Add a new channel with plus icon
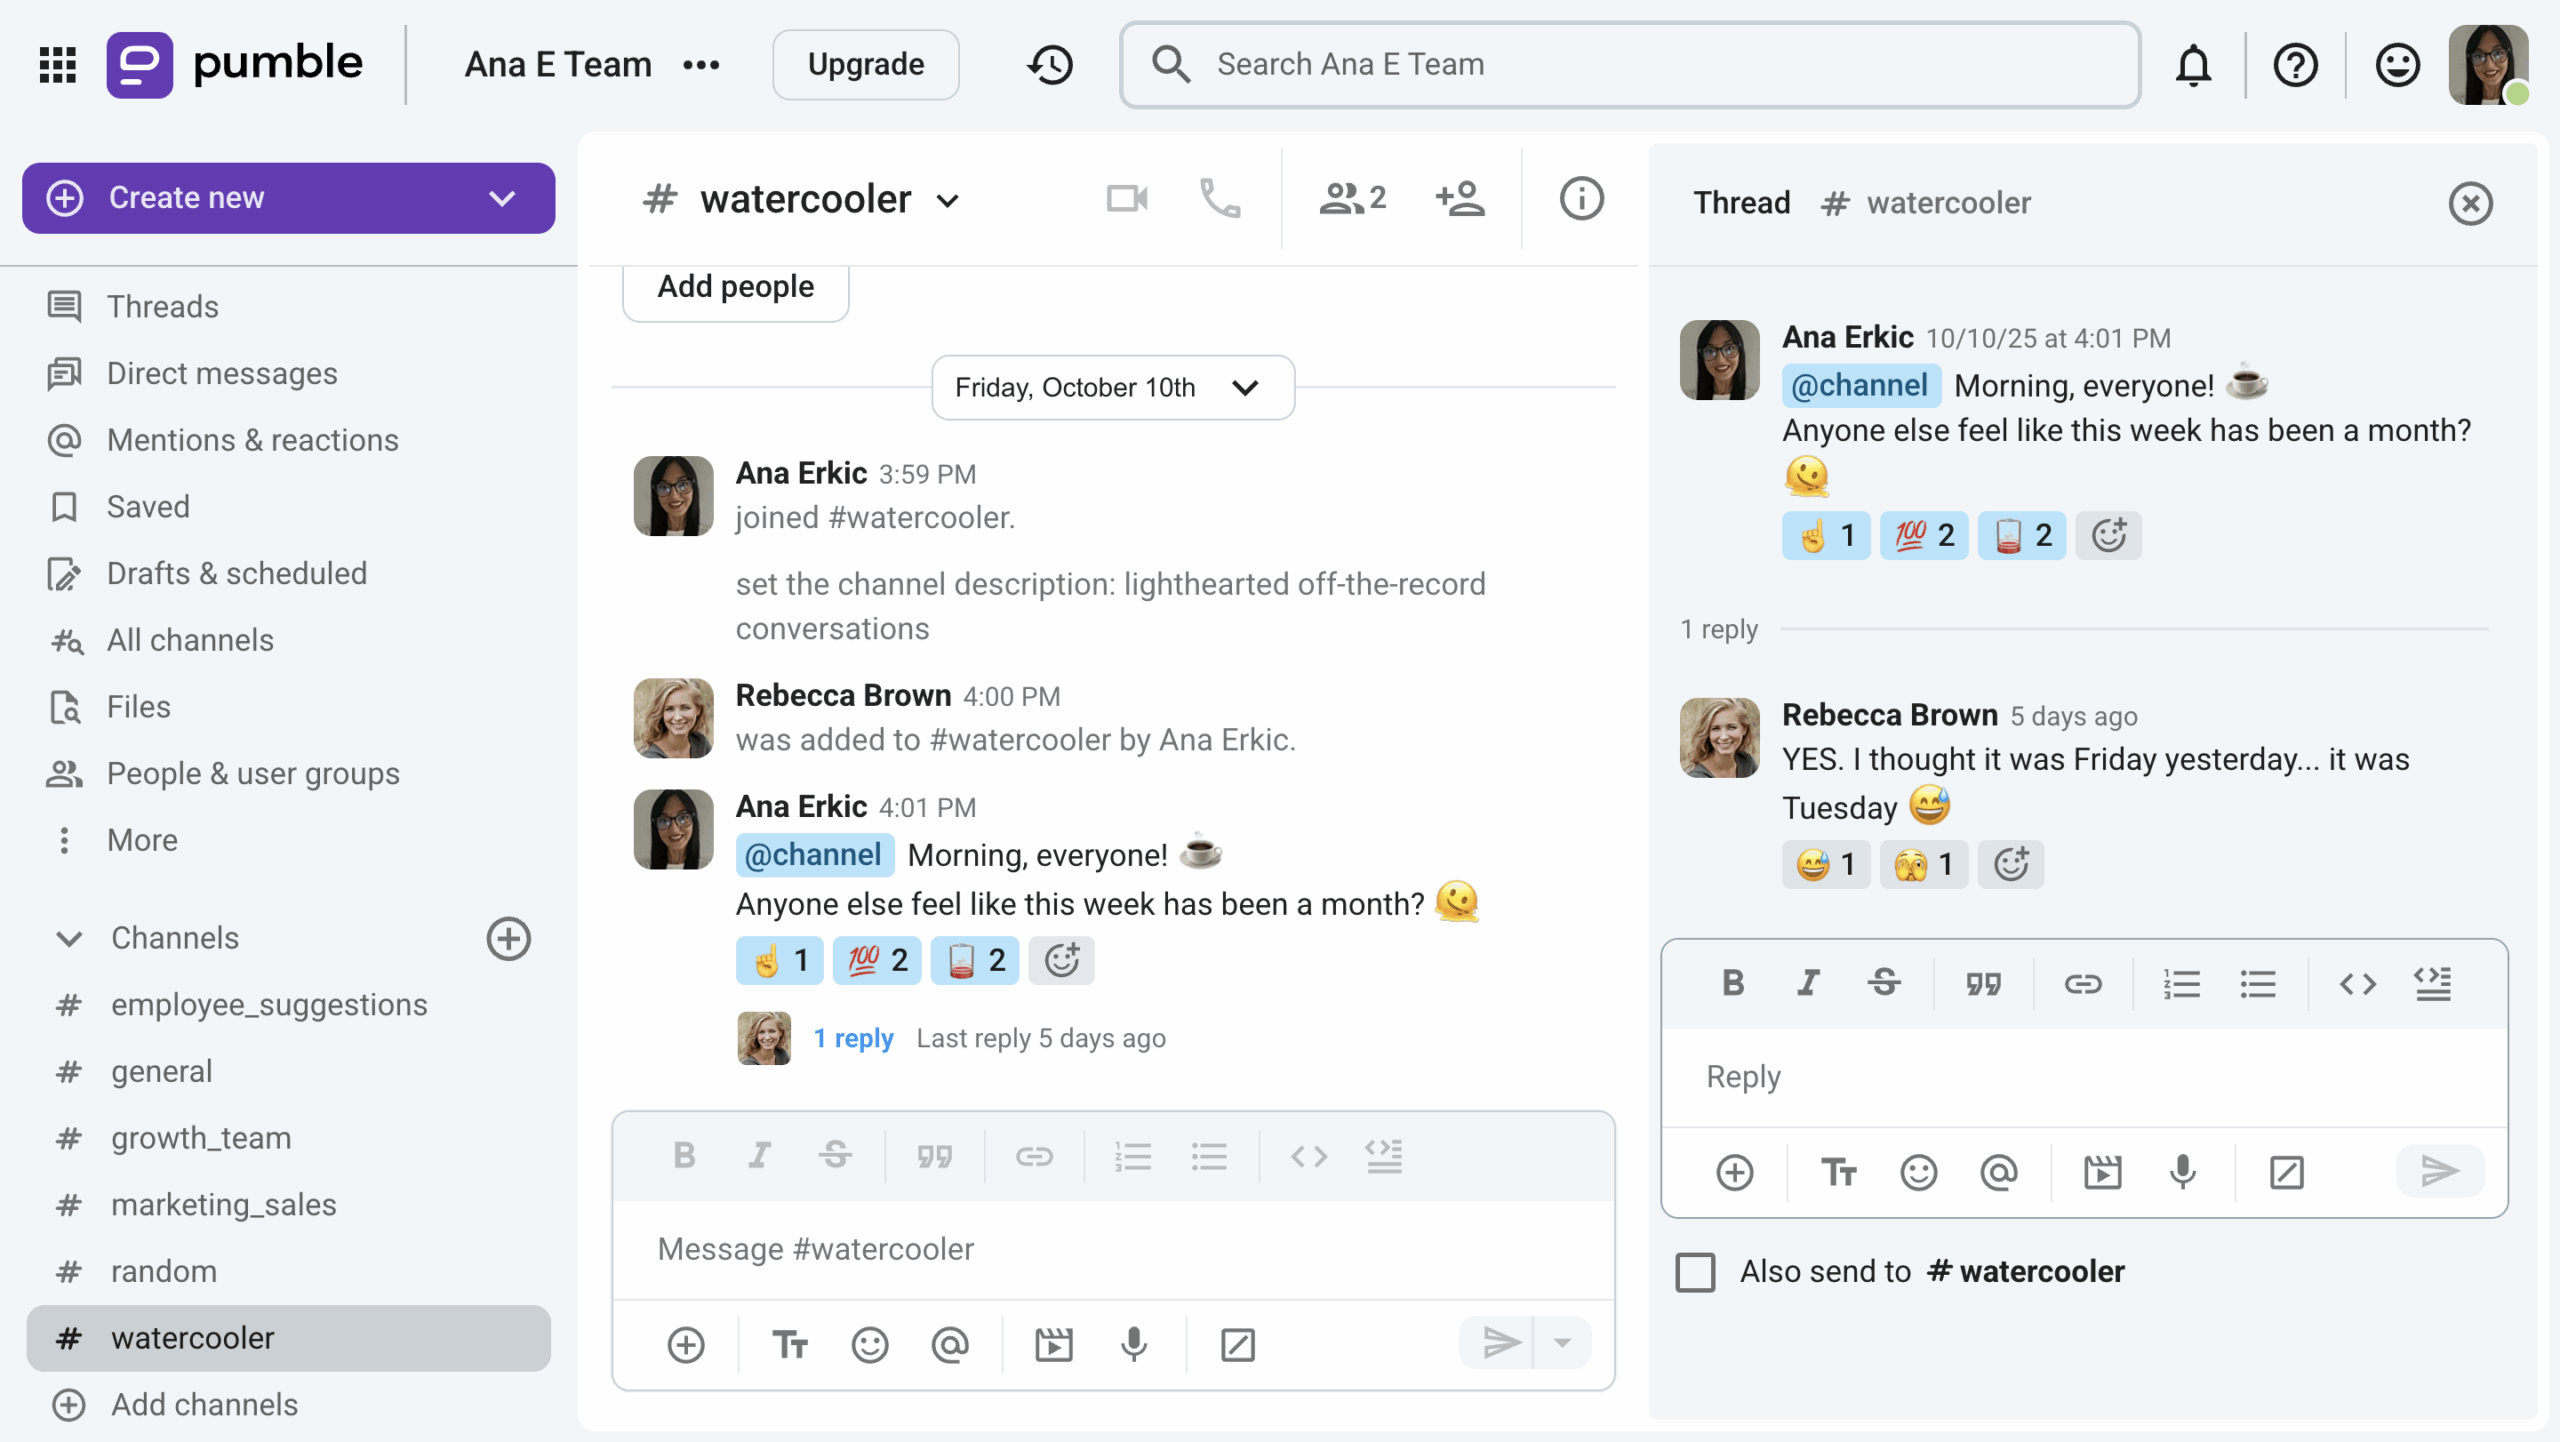This screenshot has height=1442, width=2560. 508,938
